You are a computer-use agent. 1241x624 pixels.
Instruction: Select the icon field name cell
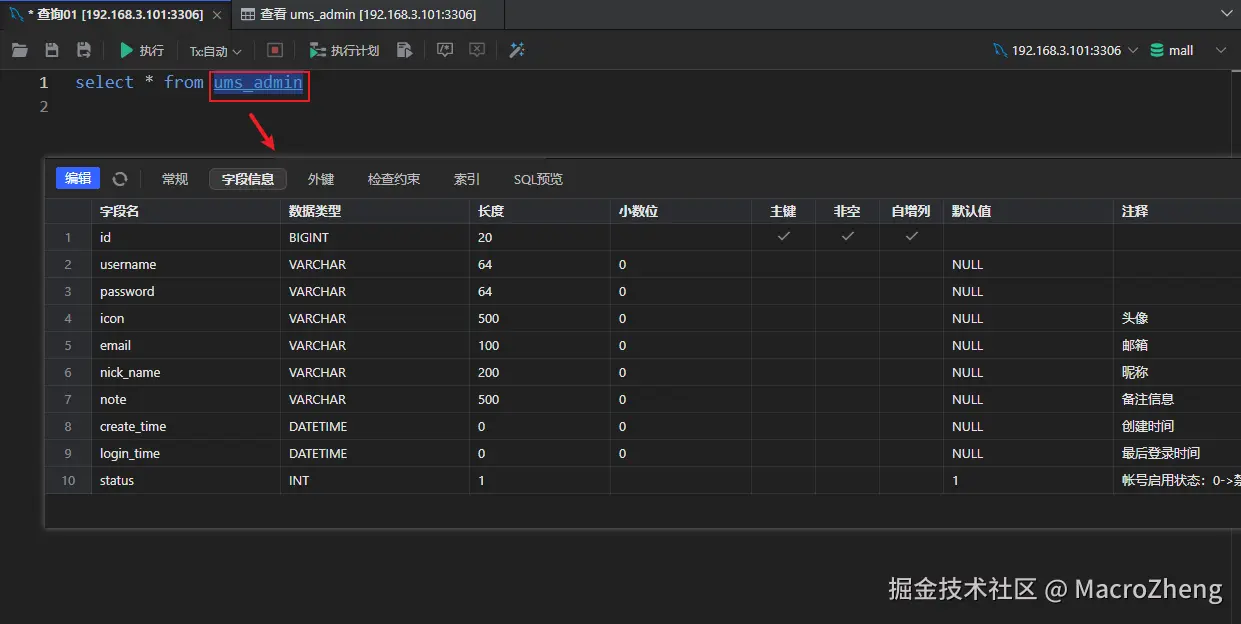pos(186,318)
